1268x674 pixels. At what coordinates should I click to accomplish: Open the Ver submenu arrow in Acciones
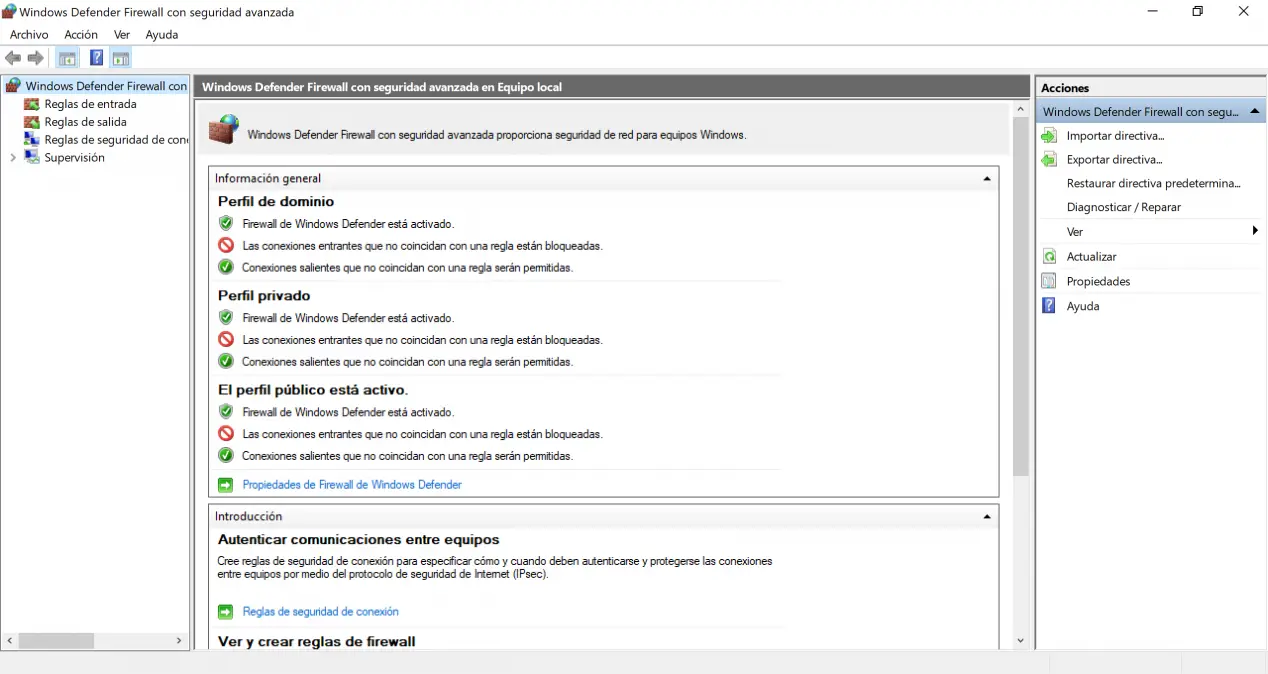point(1254,232)
